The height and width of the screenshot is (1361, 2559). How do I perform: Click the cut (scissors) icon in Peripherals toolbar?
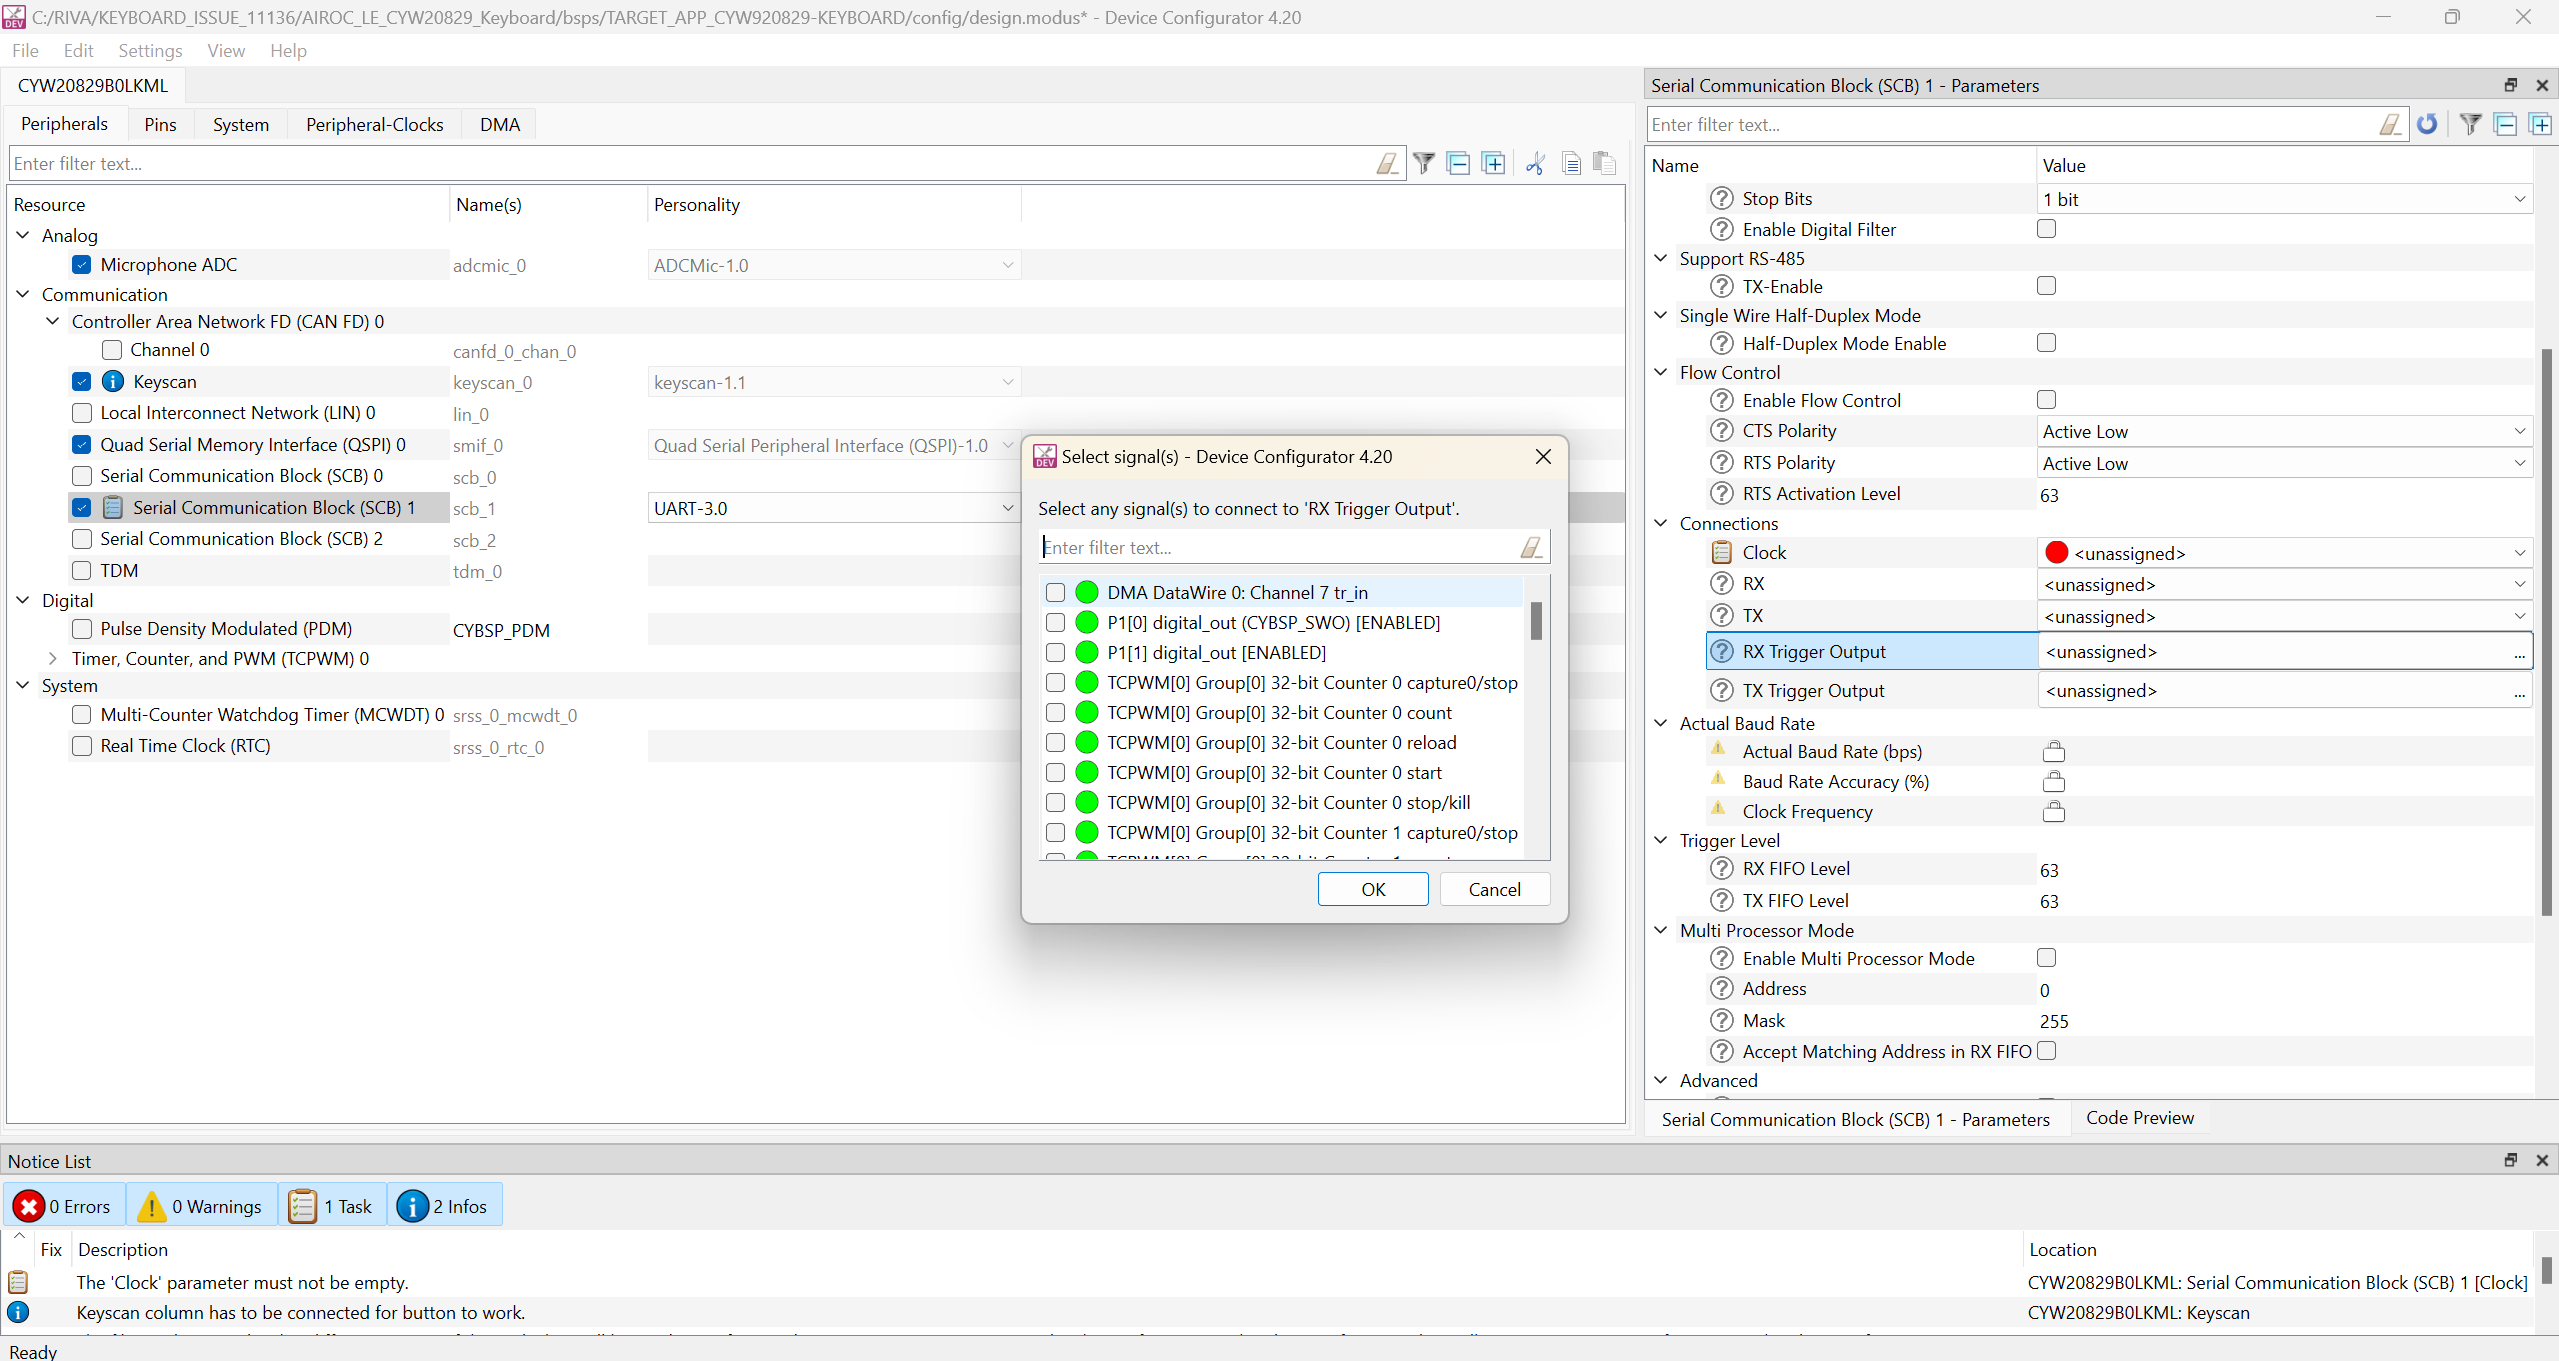(x=1536, y=164)
